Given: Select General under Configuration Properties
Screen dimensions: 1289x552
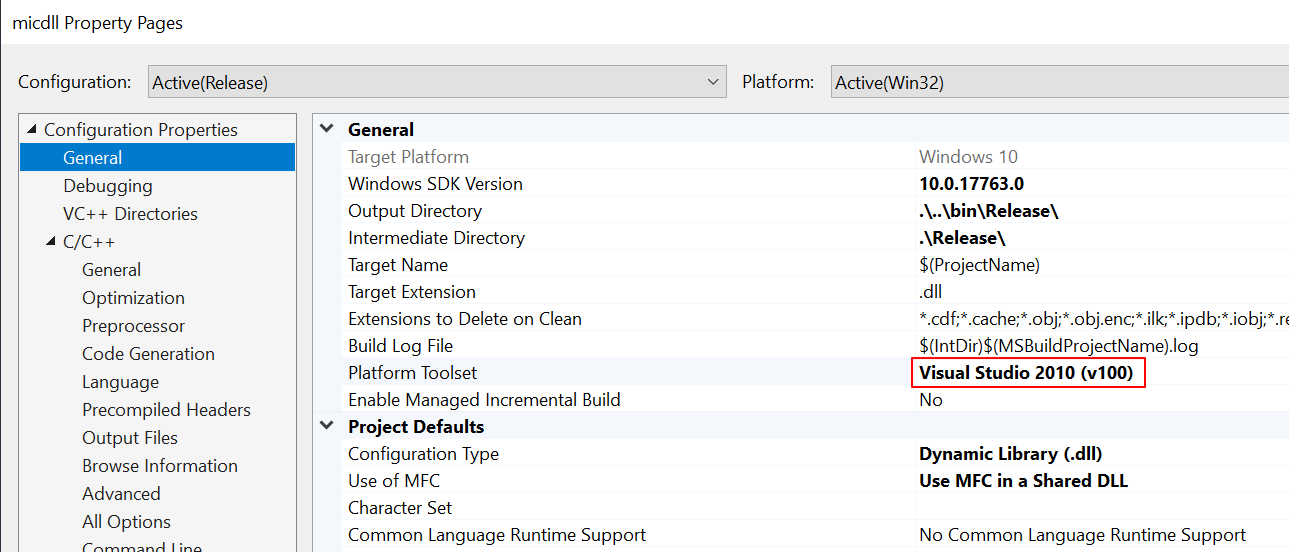Looking at the screenshot, I should click(x=93, y=158).
